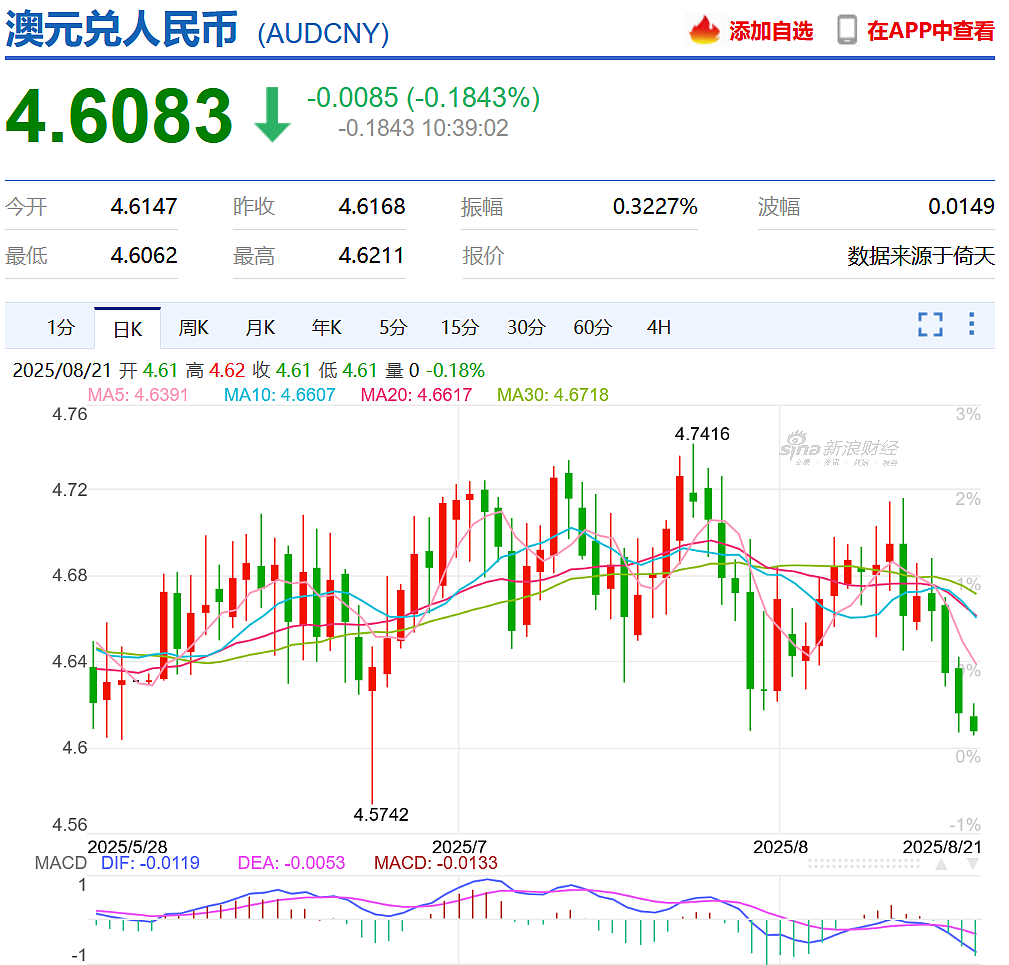Click the 2025/08/21 OHLC summary line
The image size is (1009, 965).
248,371
